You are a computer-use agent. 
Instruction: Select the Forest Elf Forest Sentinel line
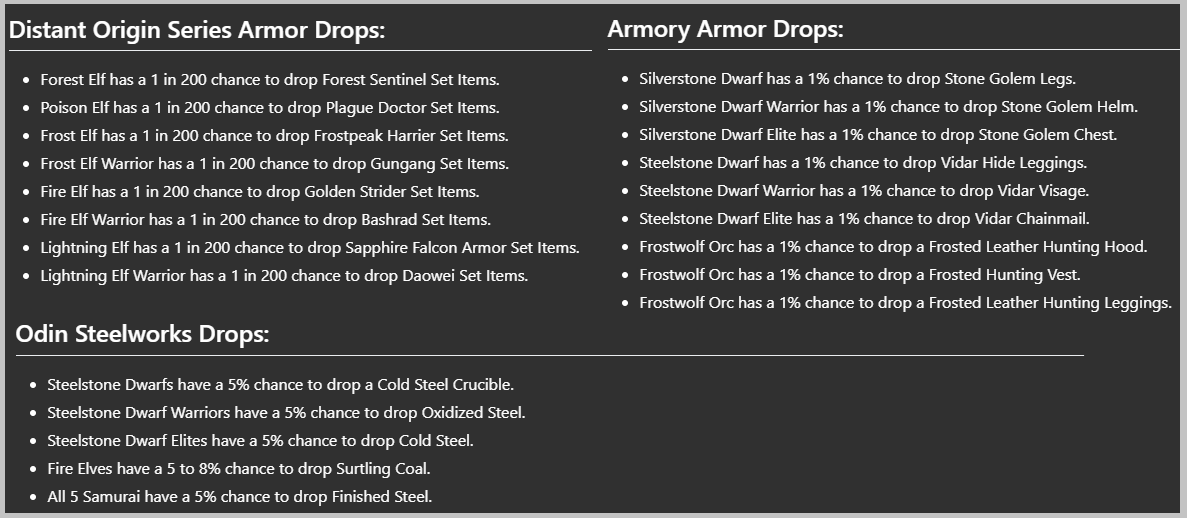click(x=270, y=80)
